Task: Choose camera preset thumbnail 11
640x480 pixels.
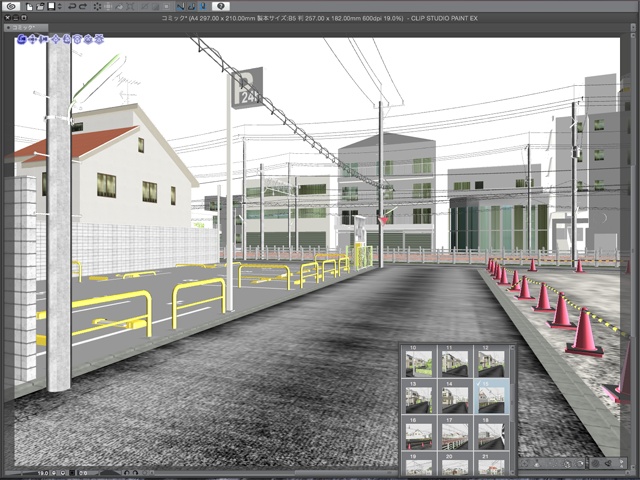Action: [x=455, y=361]
